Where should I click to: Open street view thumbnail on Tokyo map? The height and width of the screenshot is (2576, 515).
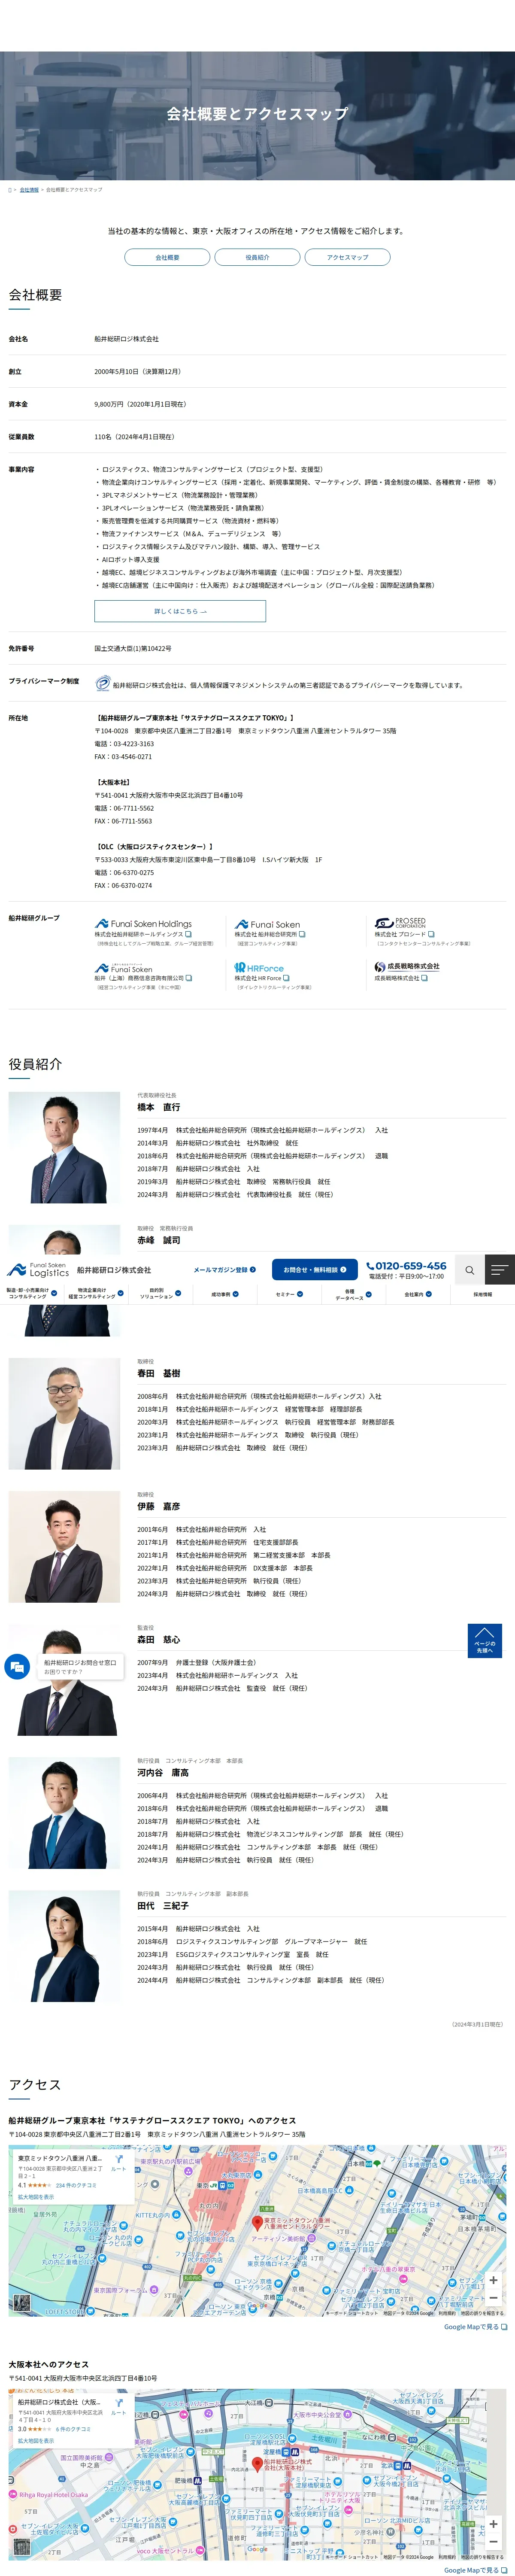pos(21,2302)
